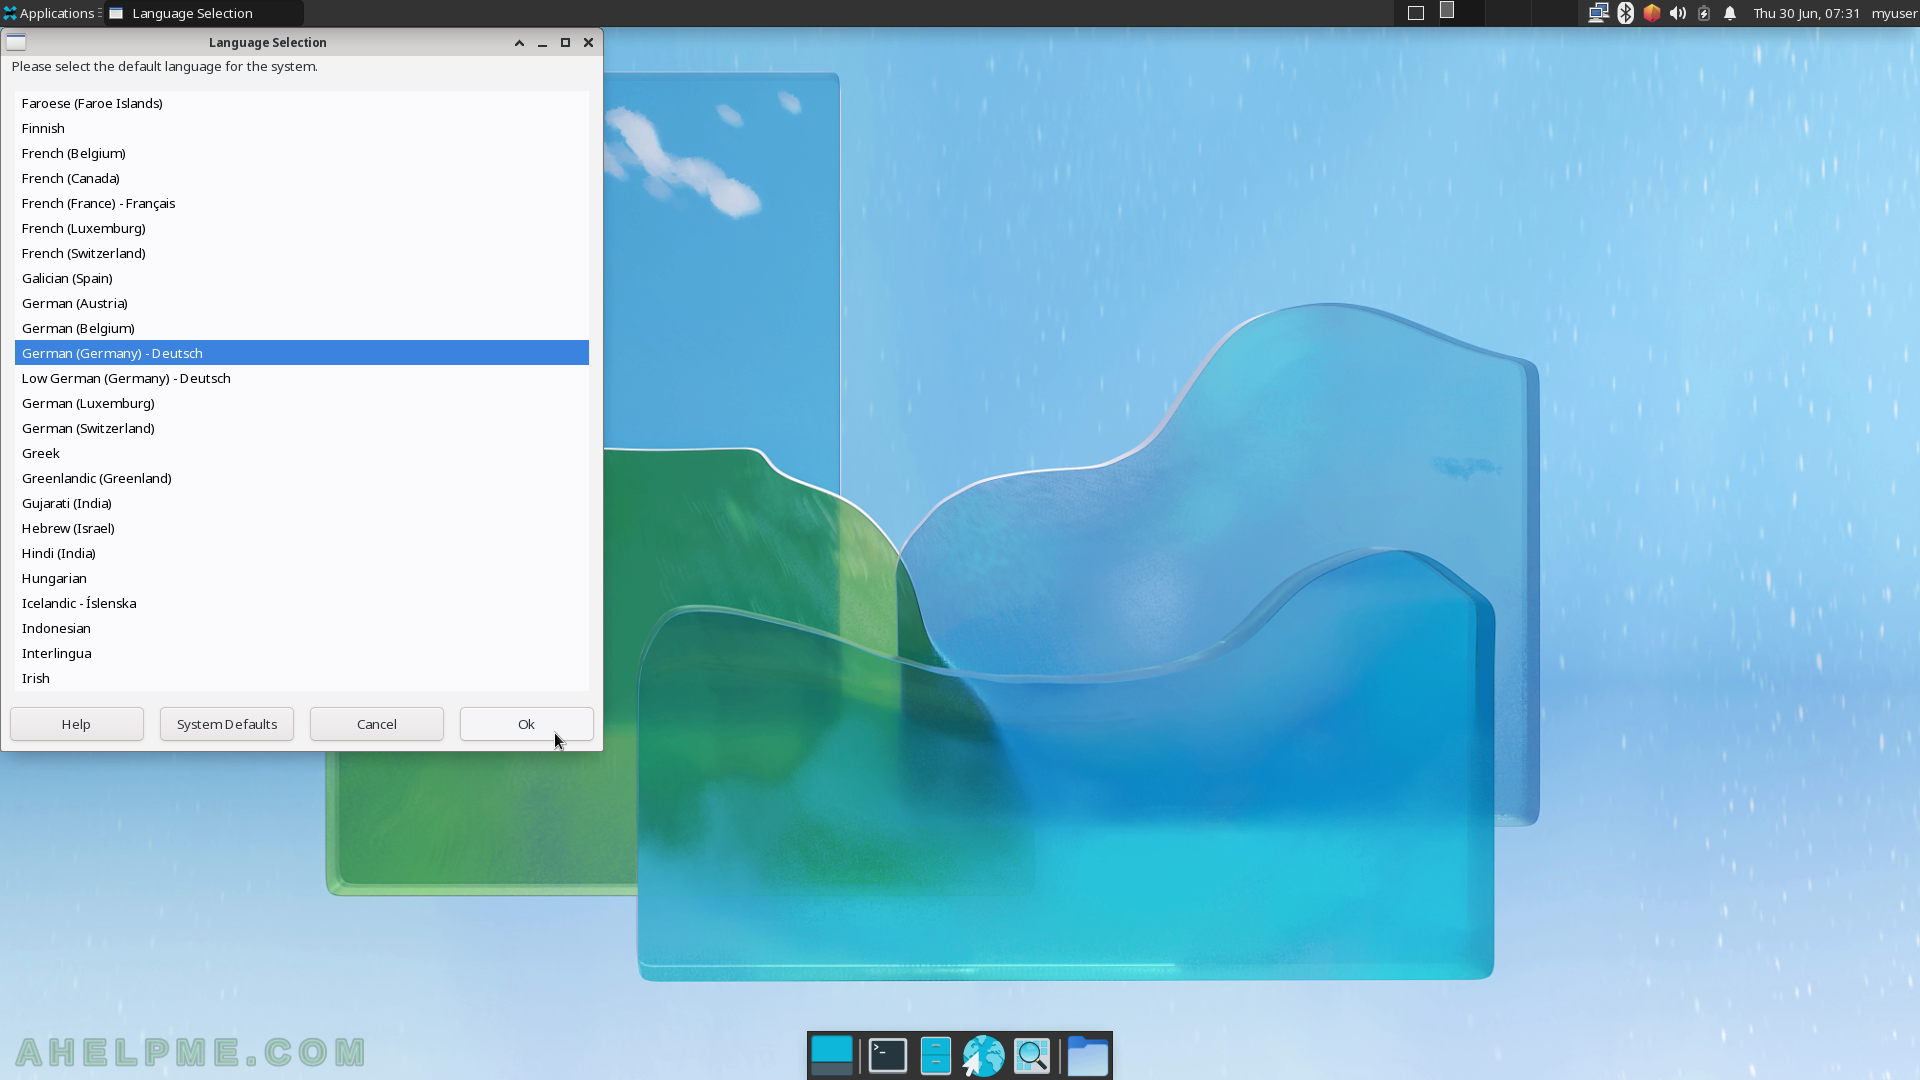
Task: Click the Cancel button
Action: tap(377, 724)
